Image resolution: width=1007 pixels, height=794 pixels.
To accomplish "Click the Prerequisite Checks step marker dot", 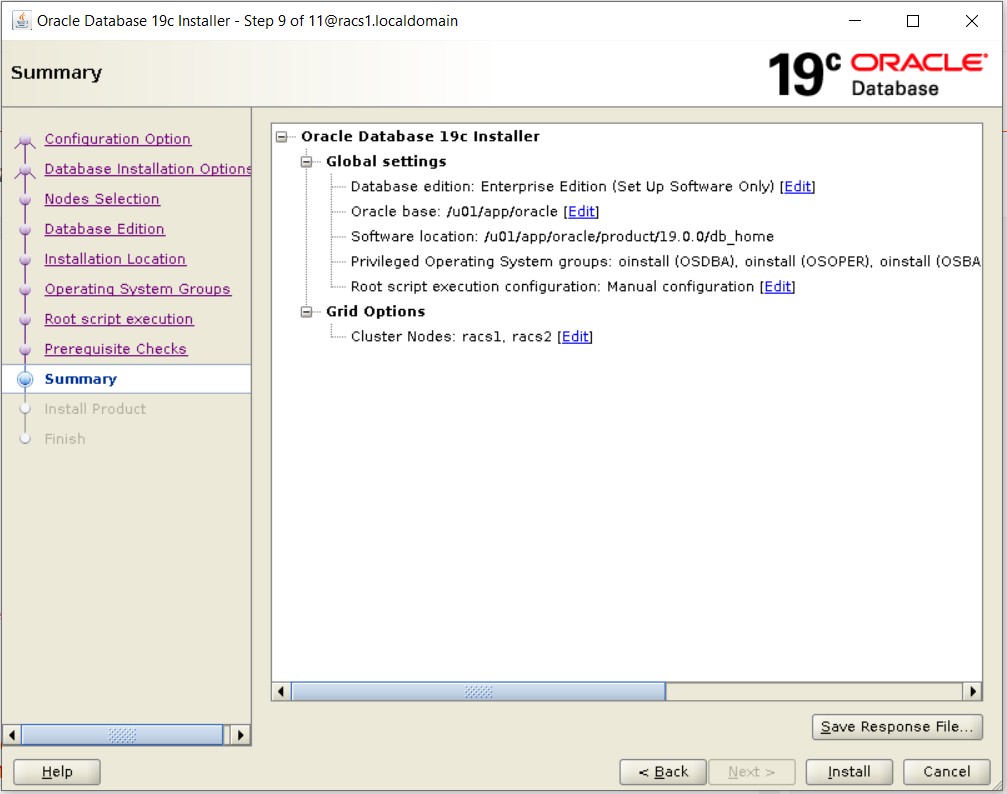I will tap(25, 350).
